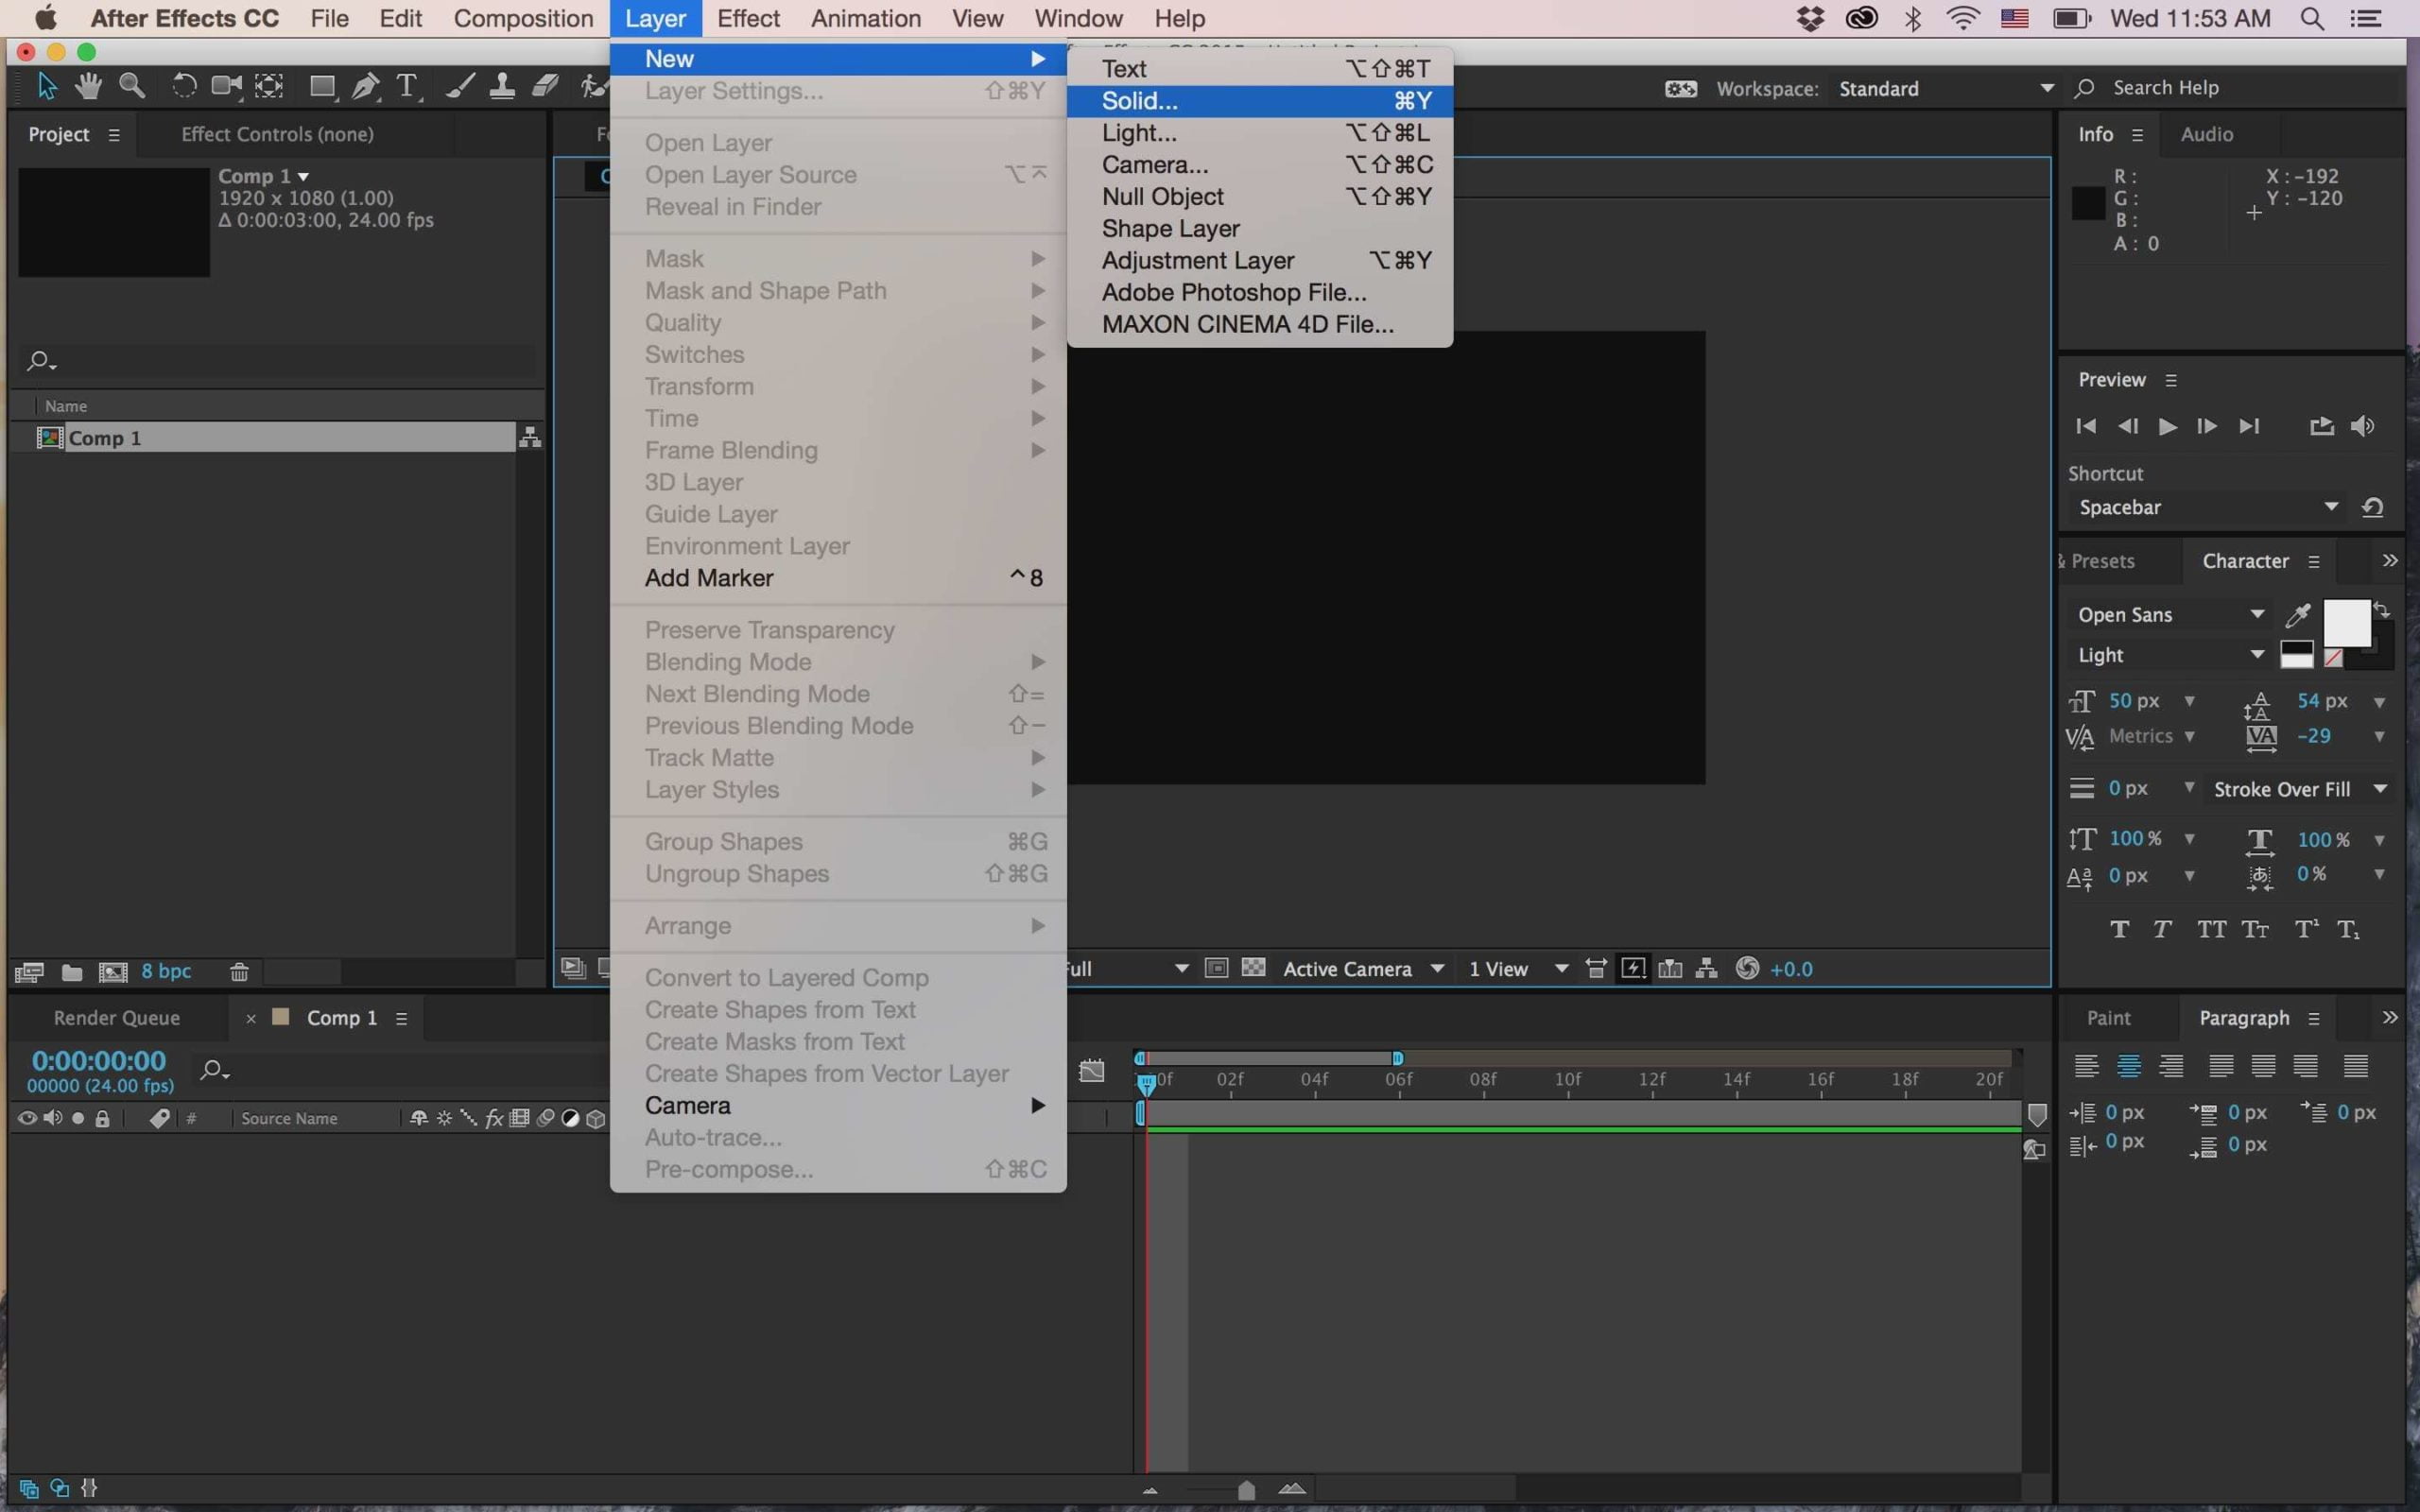
Task: Switch to the Render Queue tab
Action: pyautogui.click(x=116, y=1017)
